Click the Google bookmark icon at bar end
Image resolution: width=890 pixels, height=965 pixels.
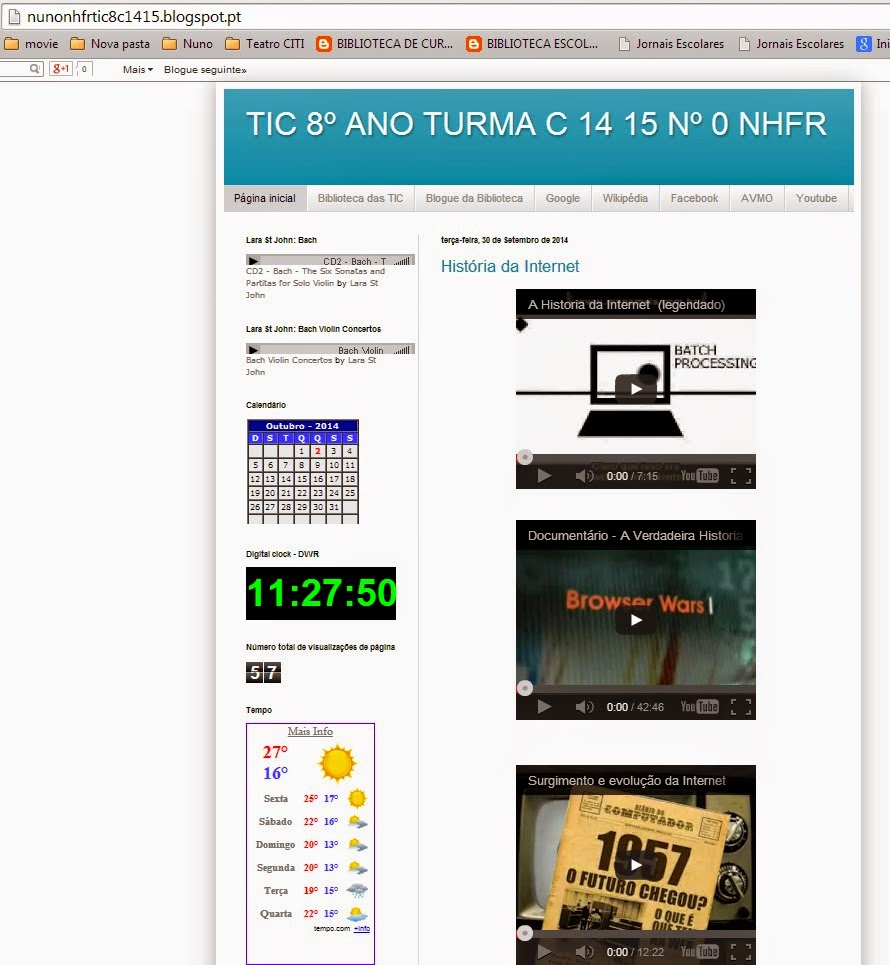coord(864,44)
